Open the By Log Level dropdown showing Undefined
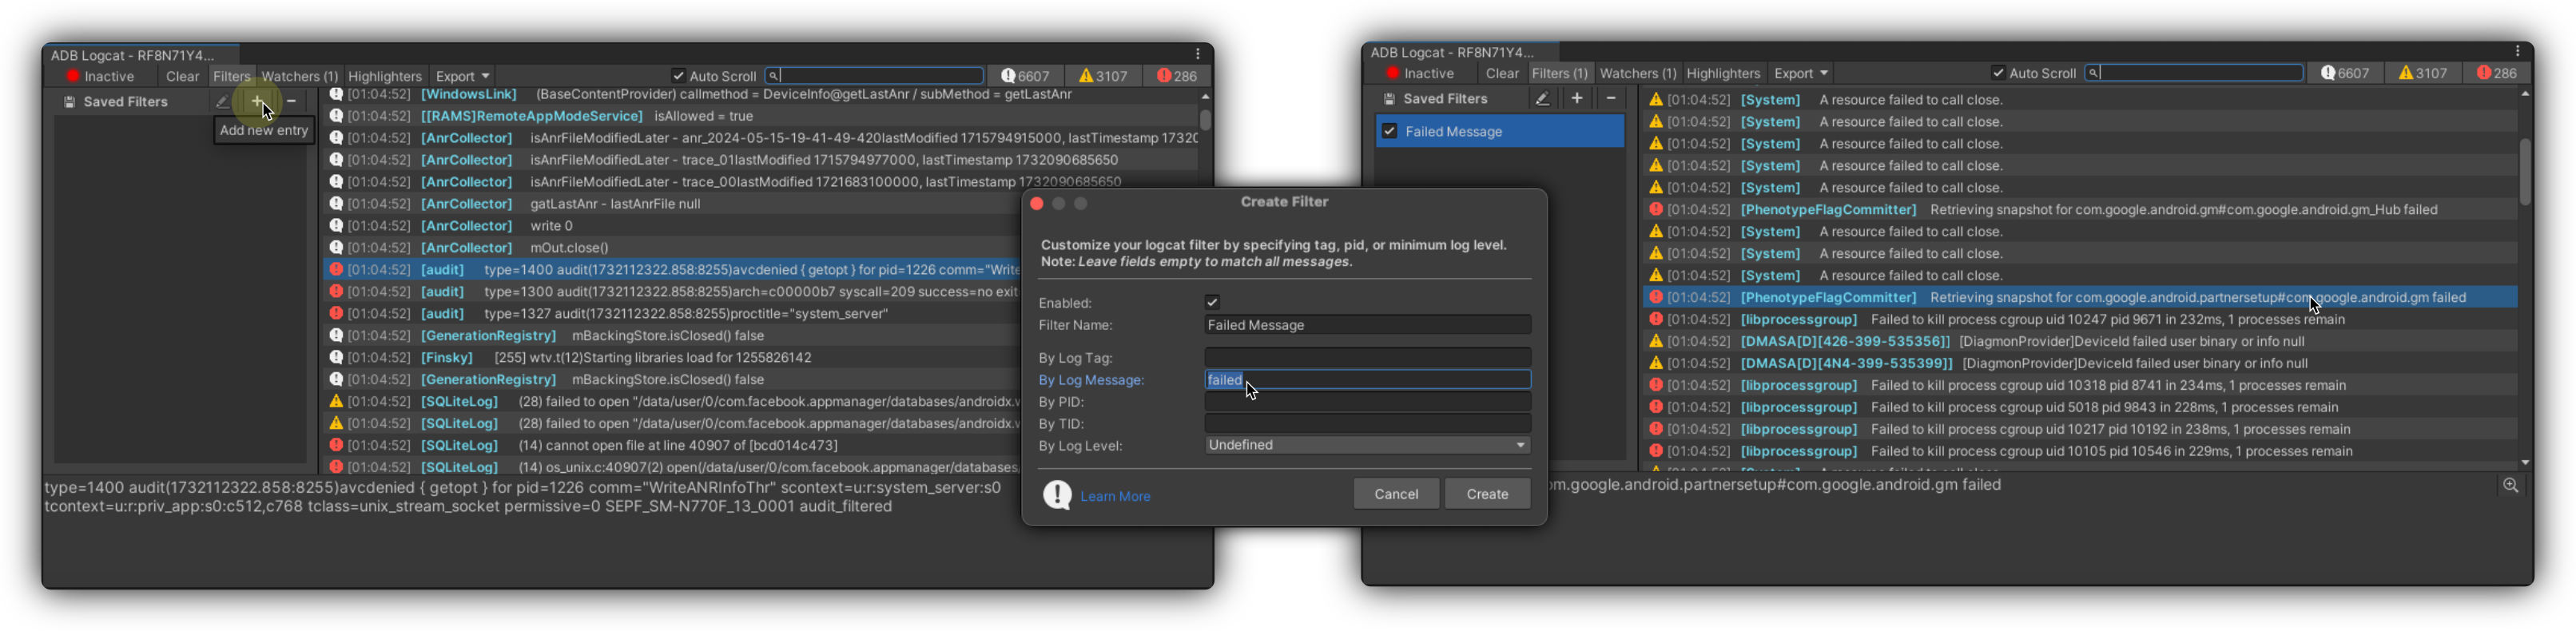The width and height of the screenshot is (2576, 631). coord(1367,445)
